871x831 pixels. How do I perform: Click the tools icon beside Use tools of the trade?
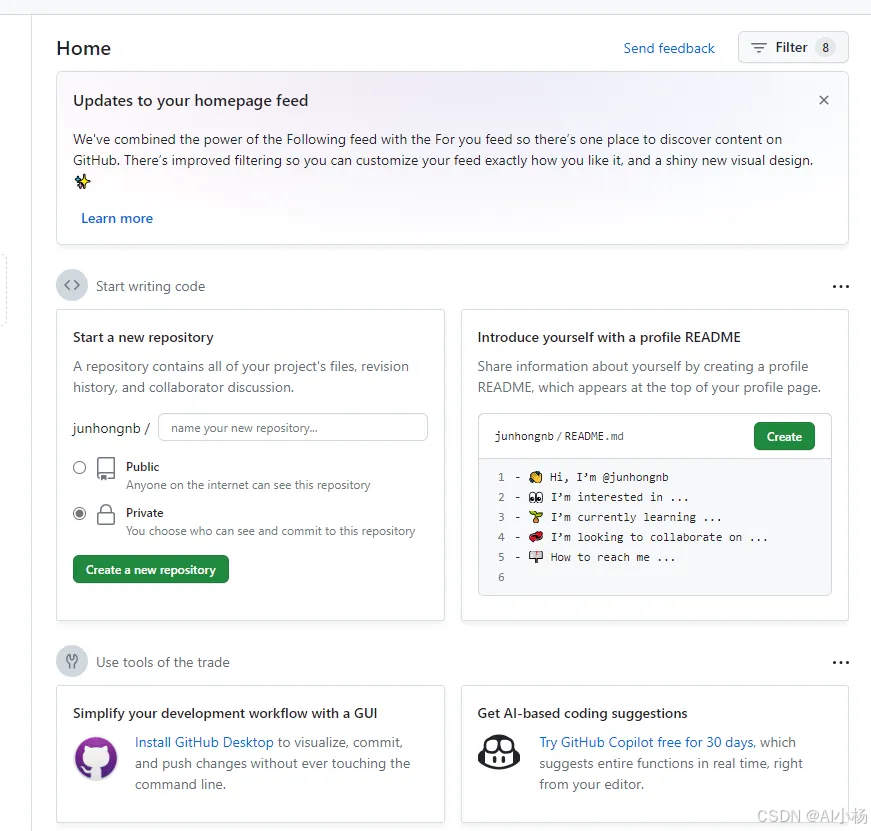[72, 661]
